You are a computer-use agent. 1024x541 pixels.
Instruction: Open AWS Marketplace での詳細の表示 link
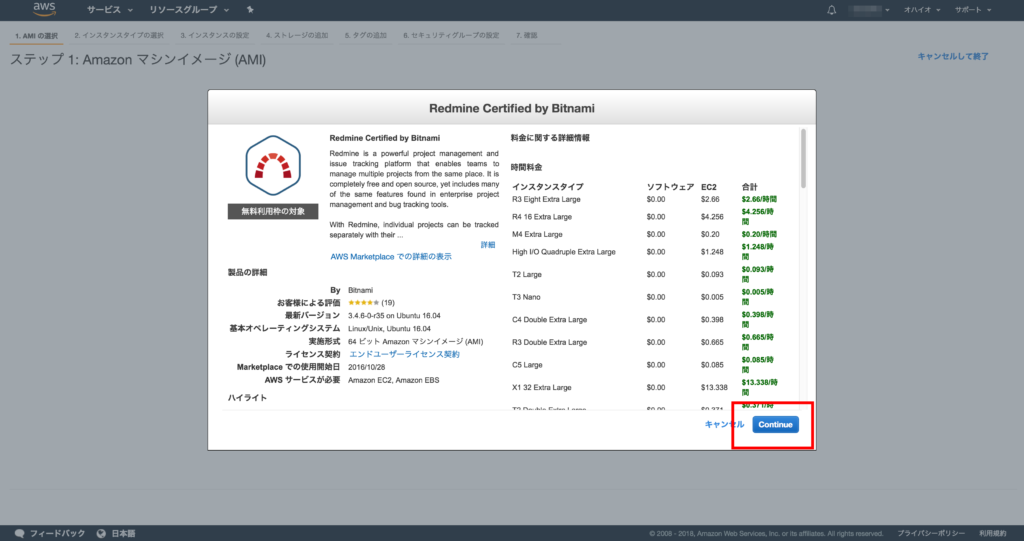coord(390,257)
